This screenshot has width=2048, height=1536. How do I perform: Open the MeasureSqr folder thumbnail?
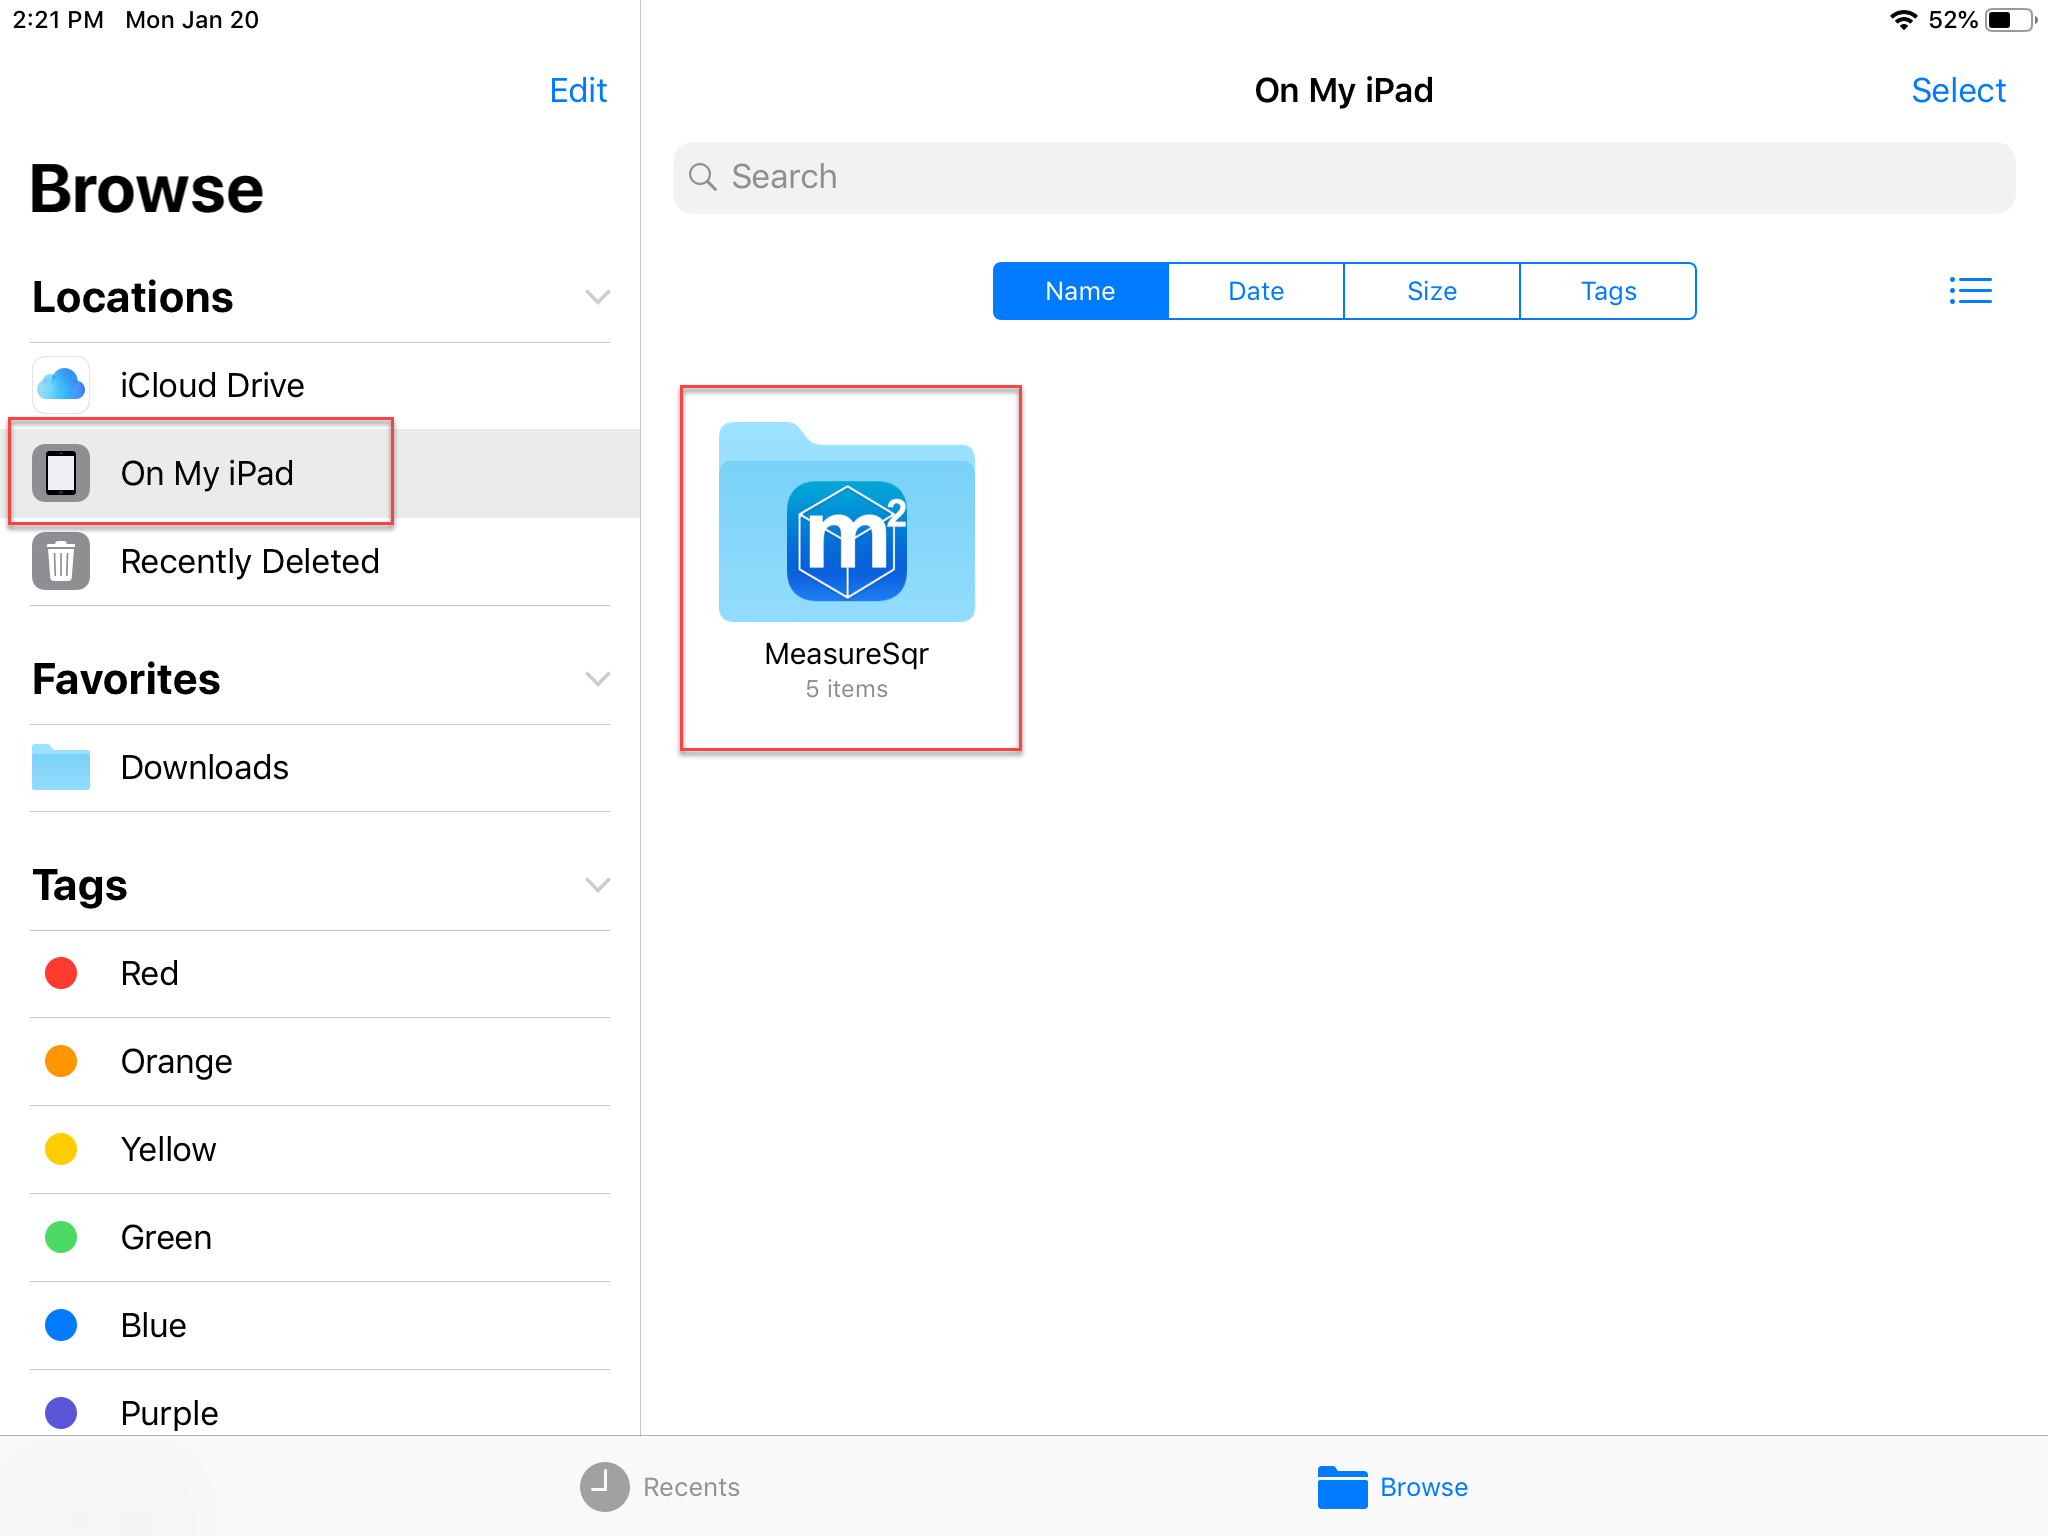[x=847, y=522]
